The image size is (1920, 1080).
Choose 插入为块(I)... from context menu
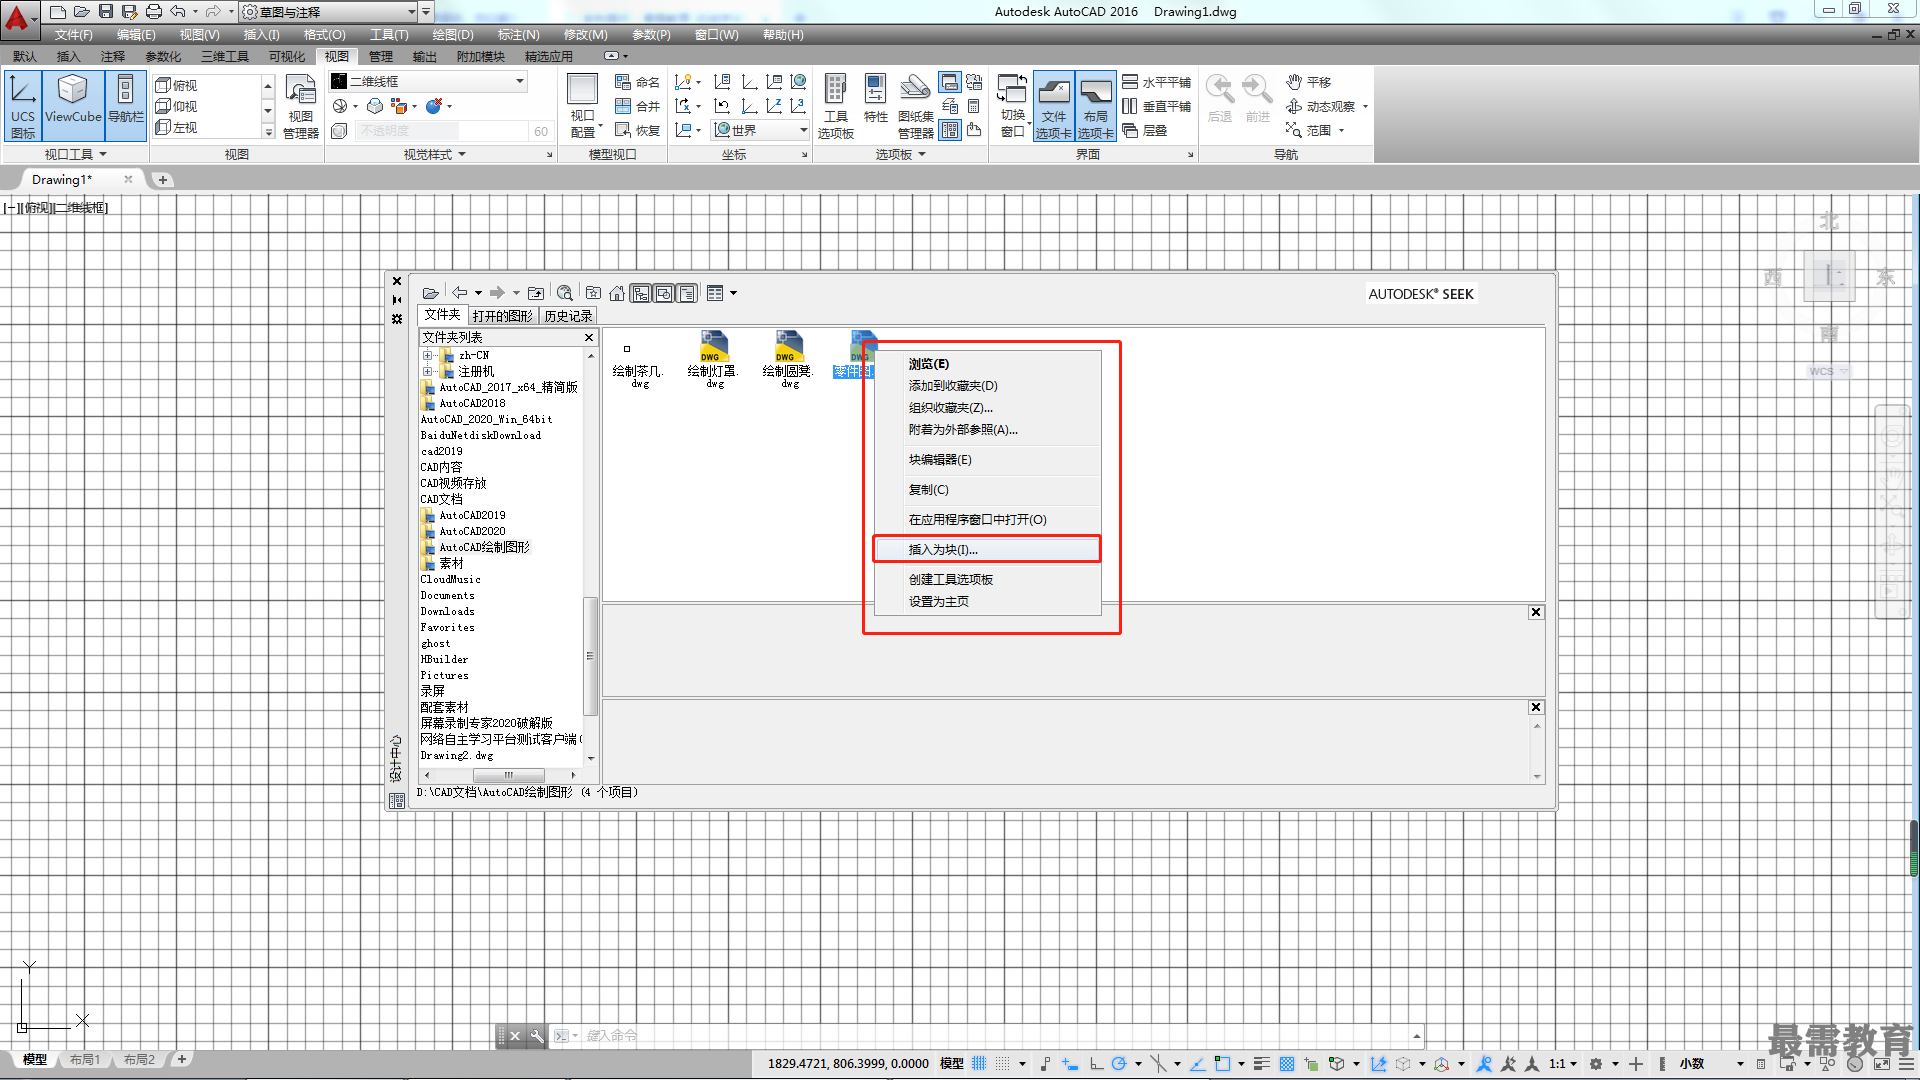(987, 549)
